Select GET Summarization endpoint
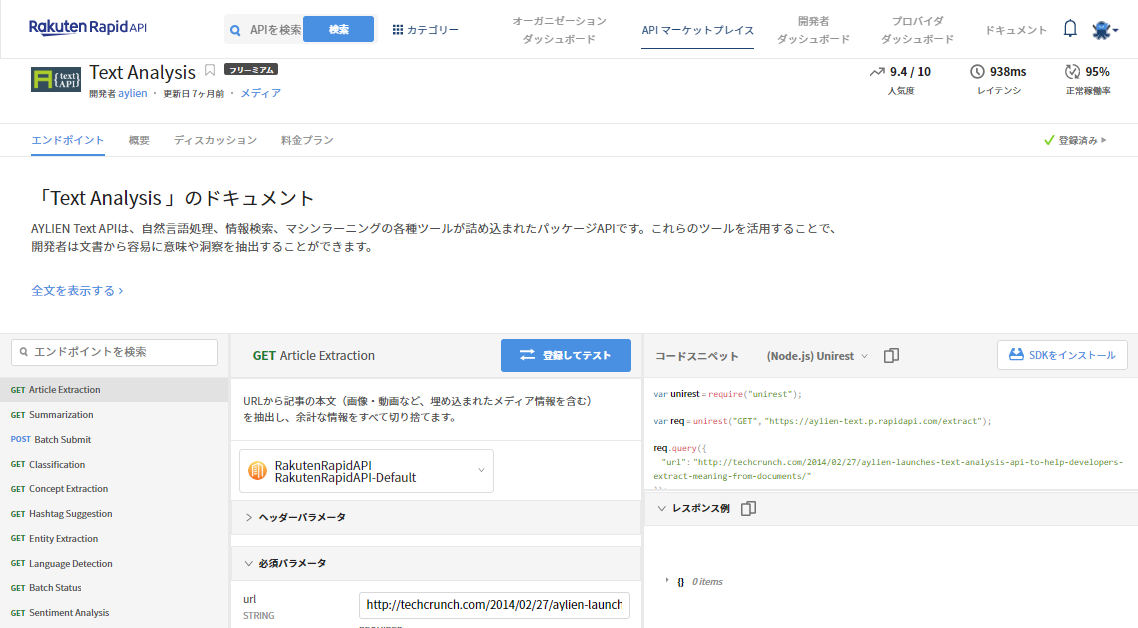This screenshot has height=628, width=1138. (114, 415)
